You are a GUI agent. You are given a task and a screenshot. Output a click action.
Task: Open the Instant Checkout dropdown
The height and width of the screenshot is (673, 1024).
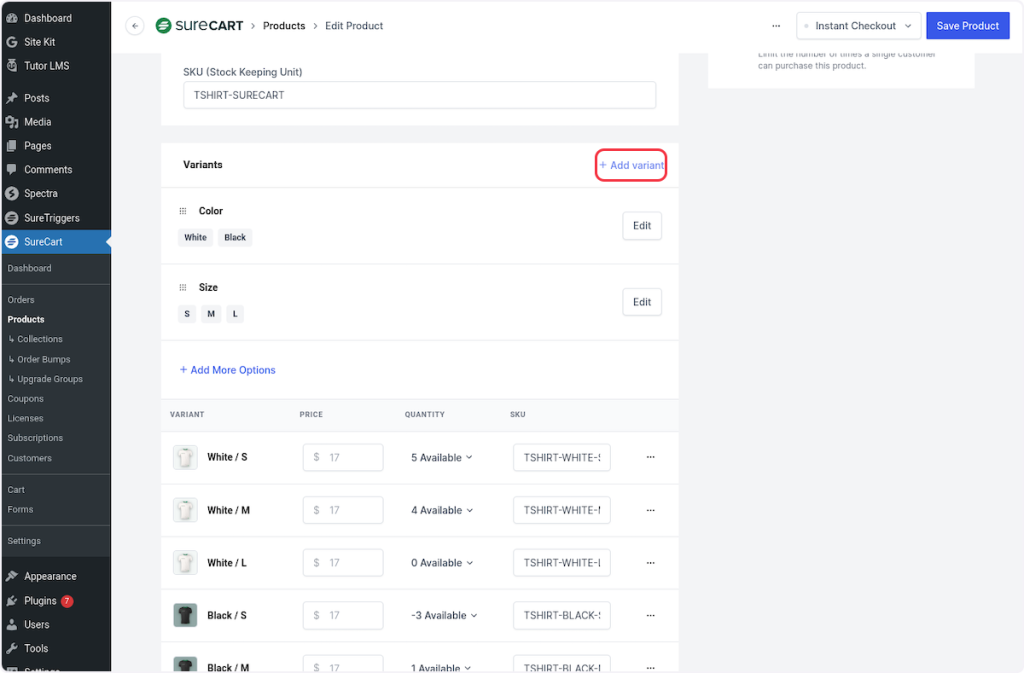858,26
